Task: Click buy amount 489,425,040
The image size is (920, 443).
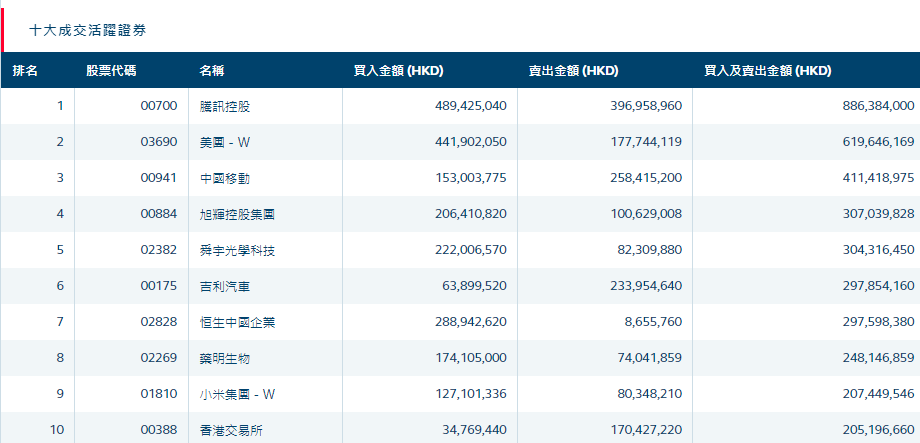Action: point(471,106)
